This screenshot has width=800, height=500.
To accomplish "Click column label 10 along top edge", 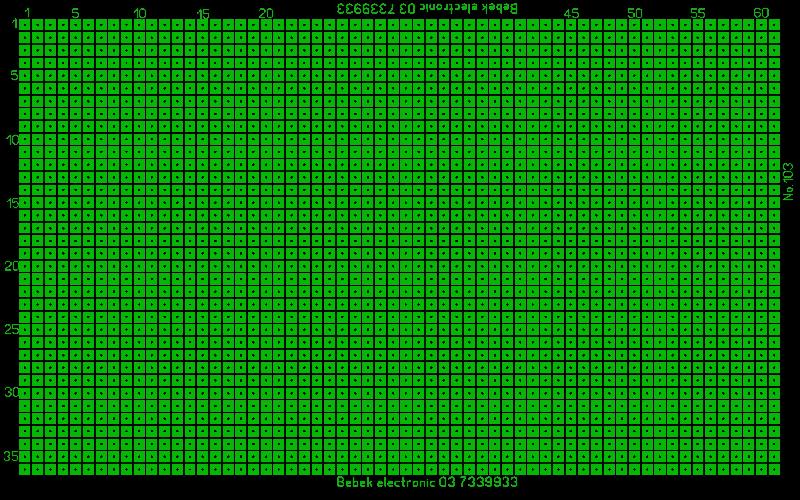I will 139,13.
